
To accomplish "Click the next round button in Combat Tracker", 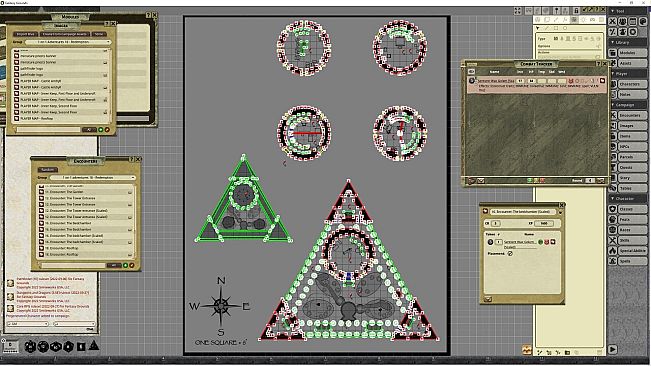I will 600,181.
